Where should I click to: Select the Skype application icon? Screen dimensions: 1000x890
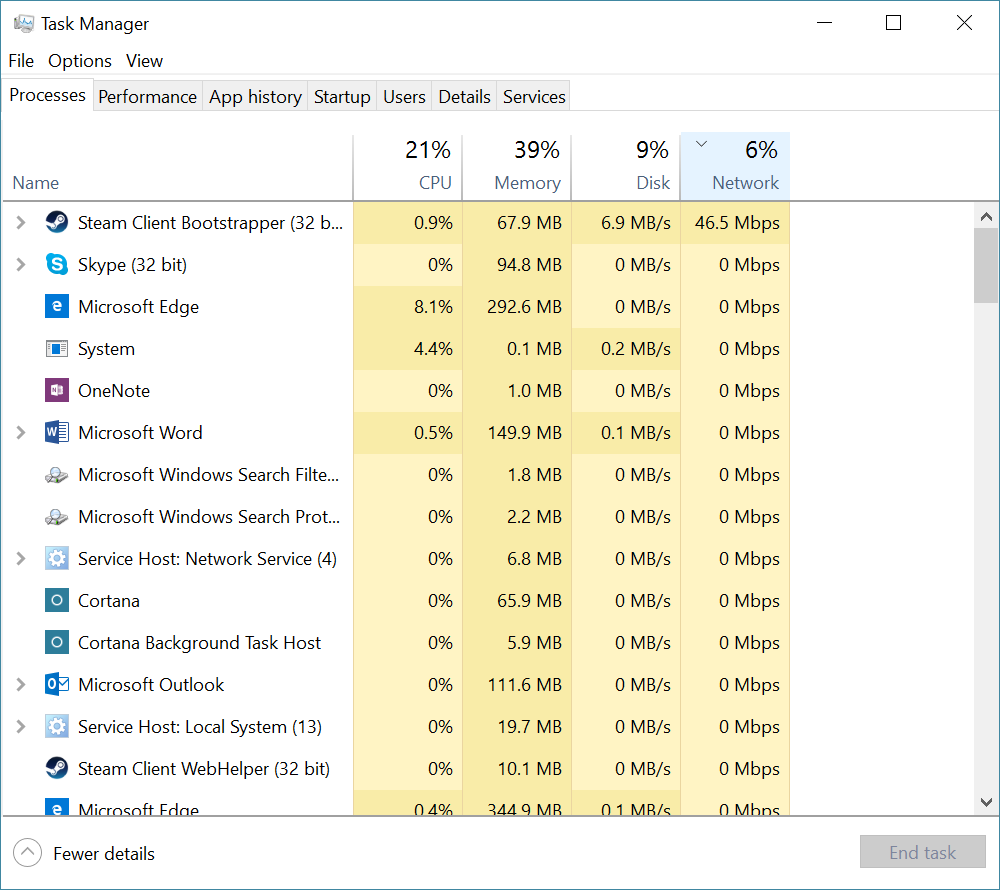coord(57,264)
